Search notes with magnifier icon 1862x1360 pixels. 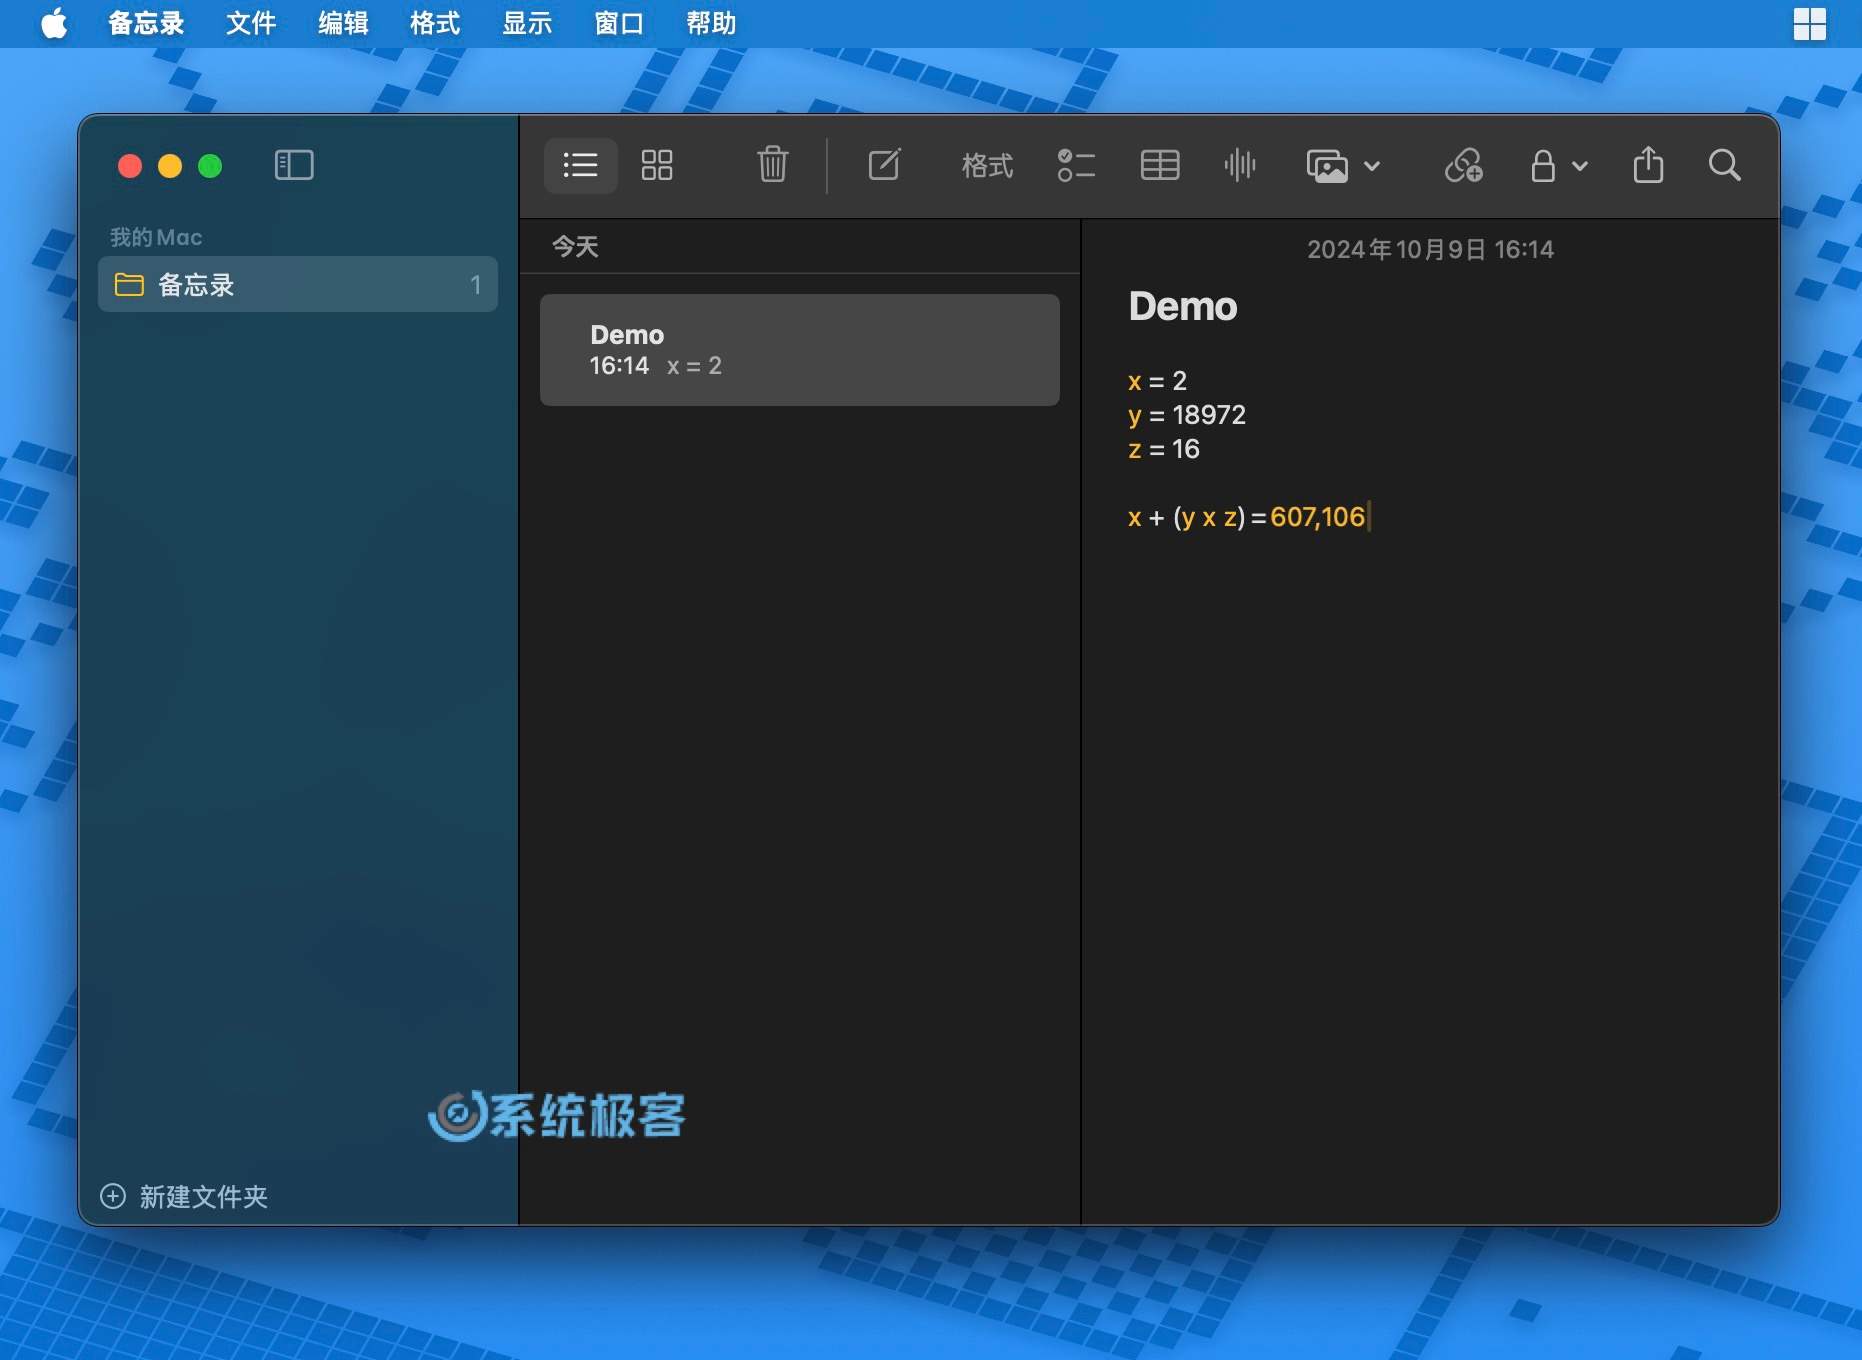(1725, 165)
